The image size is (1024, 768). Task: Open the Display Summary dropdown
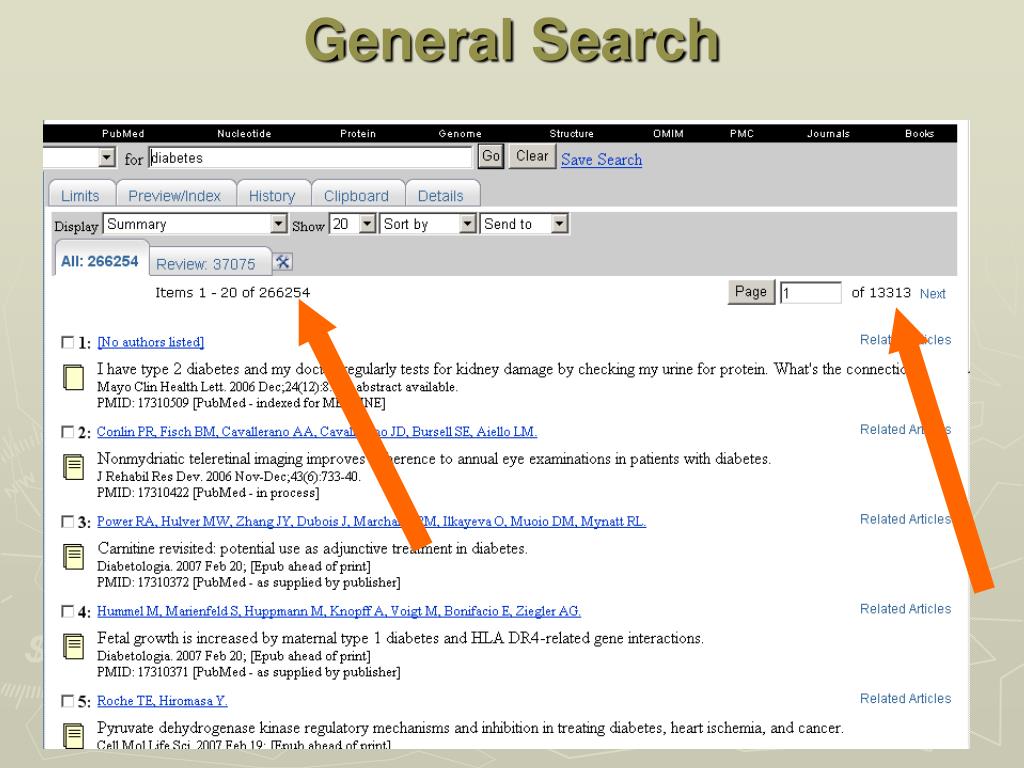pyautogui.click(x=195, y=224)
